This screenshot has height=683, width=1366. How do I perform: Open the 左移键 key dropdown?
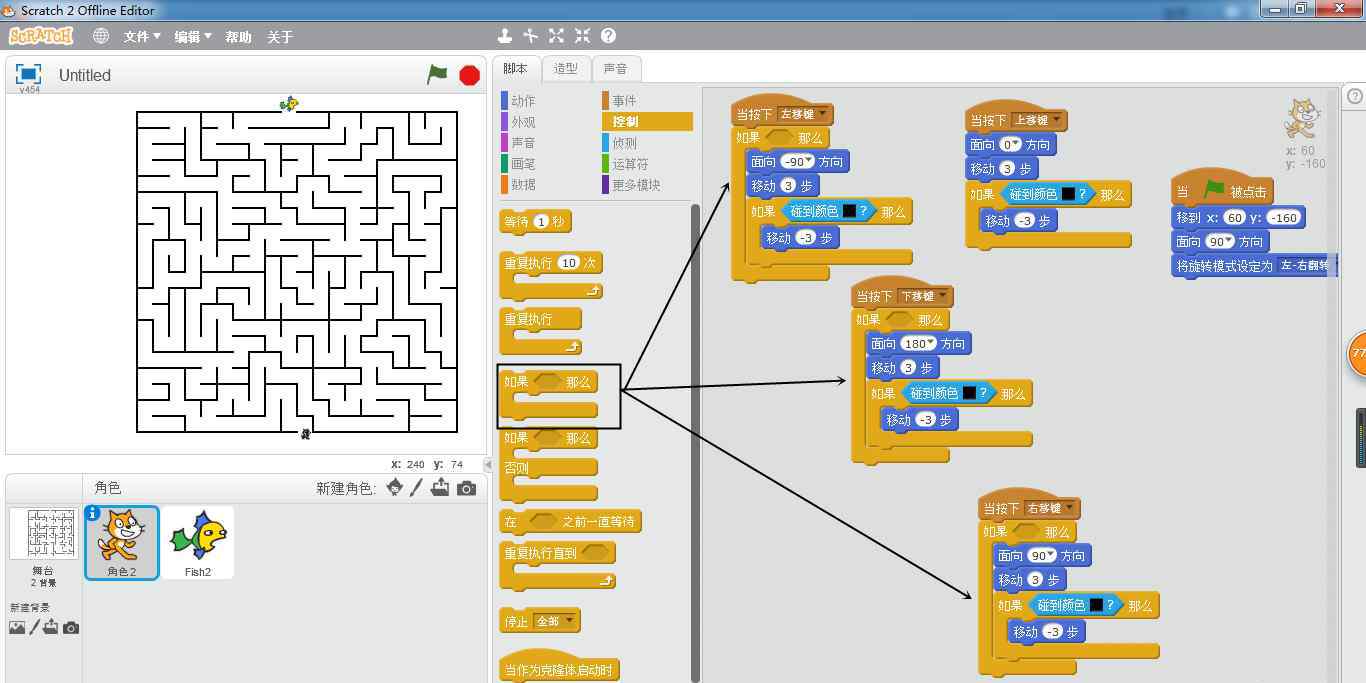click(803, 114)
